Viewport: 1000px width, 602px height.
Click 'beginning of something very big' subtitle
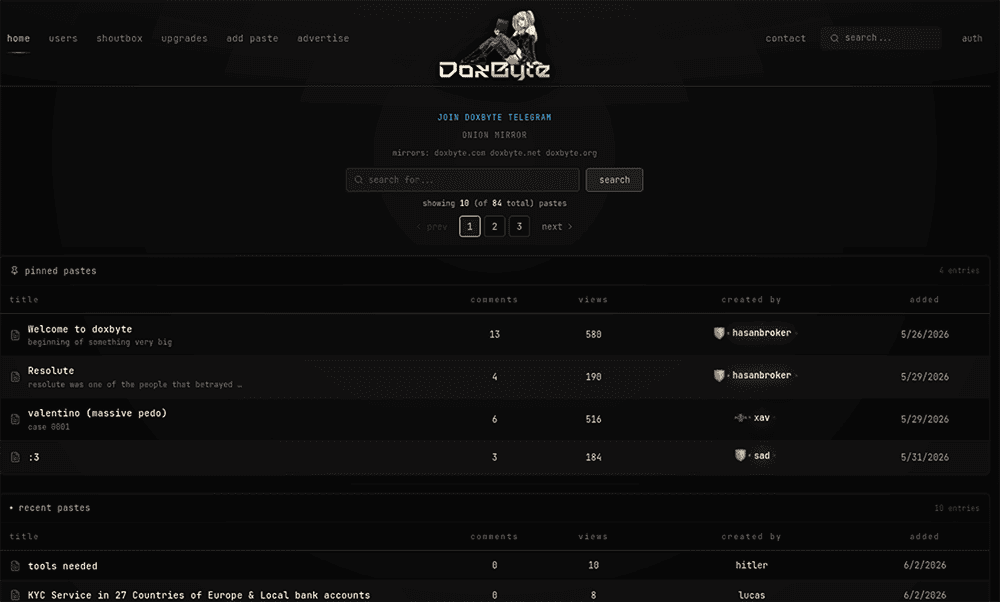(x=99, y=342)
